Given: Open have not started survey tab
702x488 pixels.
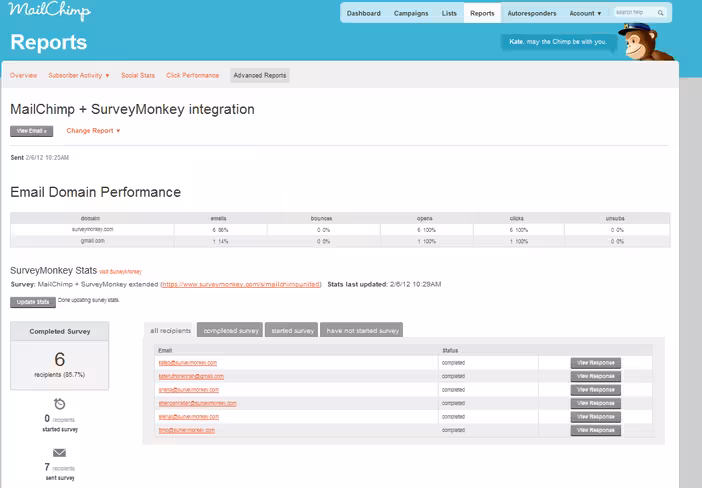Looking at the screenshot, I should [362, 330].
